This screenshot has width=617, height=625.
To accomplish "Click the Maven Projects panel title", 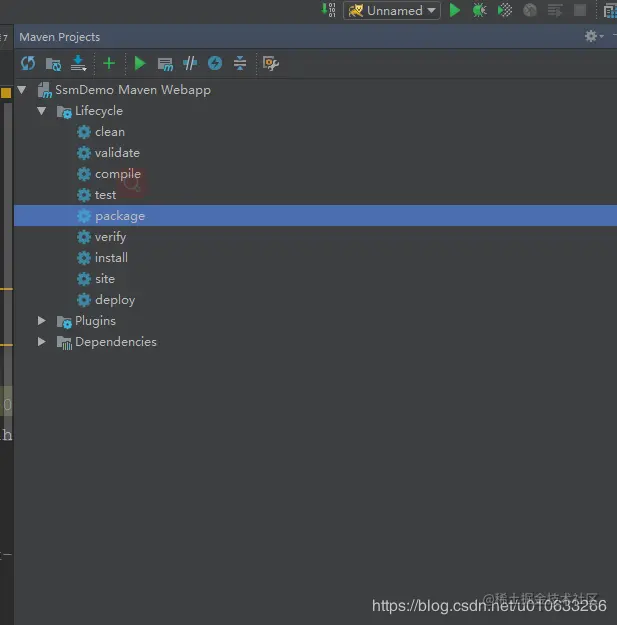I will pyautogui.click(x=59, y=37).
